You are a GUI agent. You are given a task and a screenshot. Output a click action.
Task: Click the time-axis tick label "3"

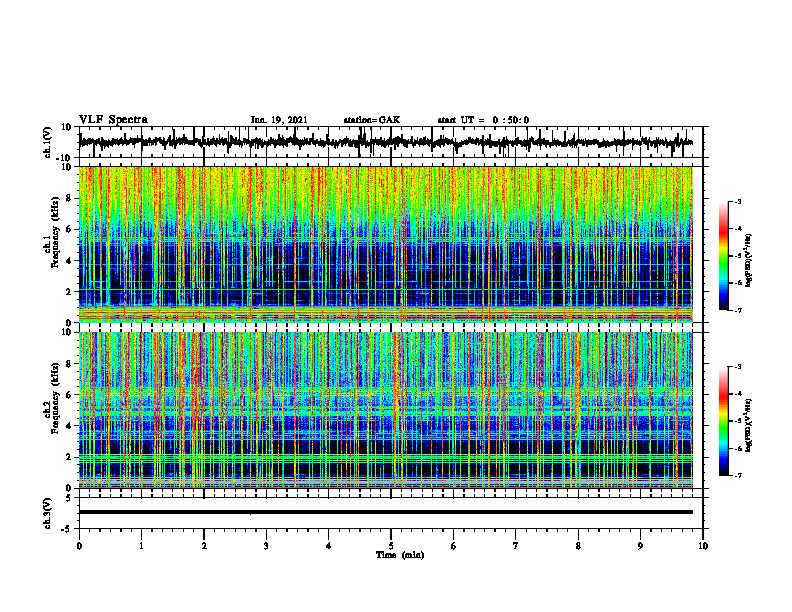266,546
